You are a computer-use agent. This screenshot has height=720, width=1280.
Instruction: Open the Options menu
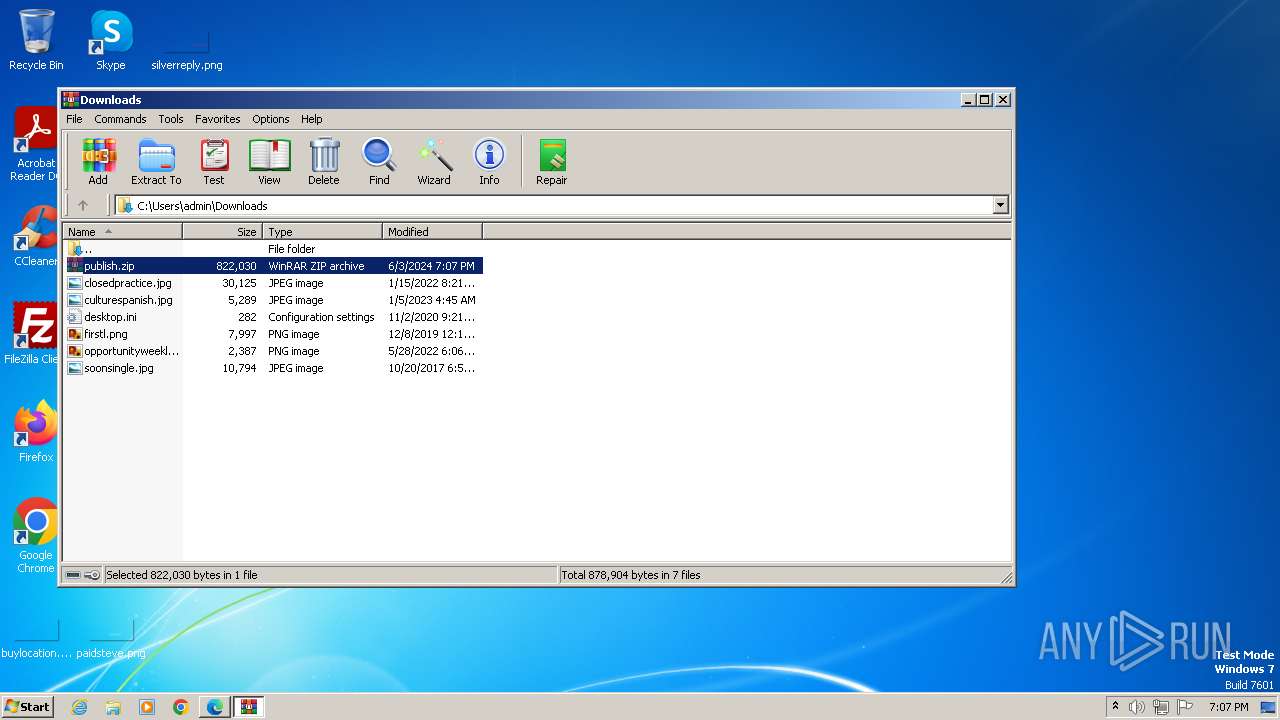coord(271,119)
